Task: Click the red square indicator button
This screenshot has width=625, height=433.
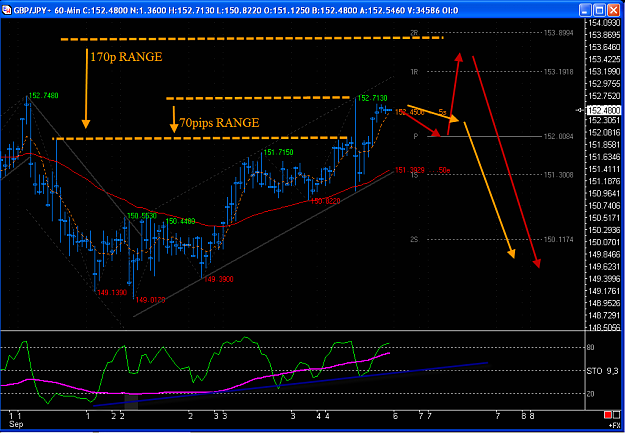Action: pyautogui.click(x=607, y=415)
